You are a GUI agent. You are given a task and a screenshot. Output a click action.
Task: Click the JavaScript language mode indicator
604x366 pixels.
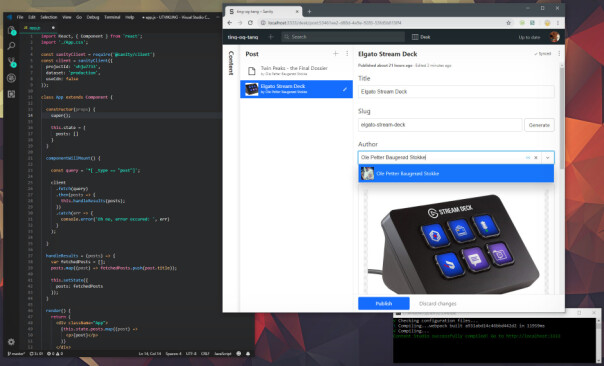pyautogui.click(x=223, y=353)
